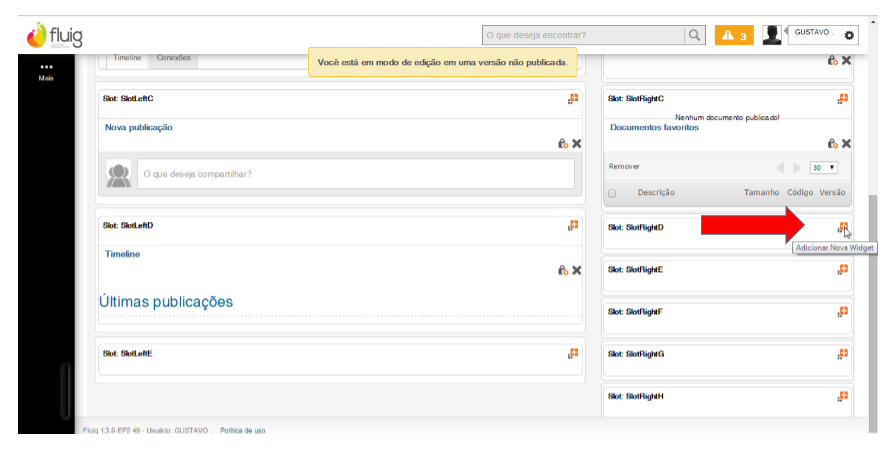The width and height of the screenshot is (894, 451).
Task: Click the search magnifier icon
Action: tap(694, 35)
